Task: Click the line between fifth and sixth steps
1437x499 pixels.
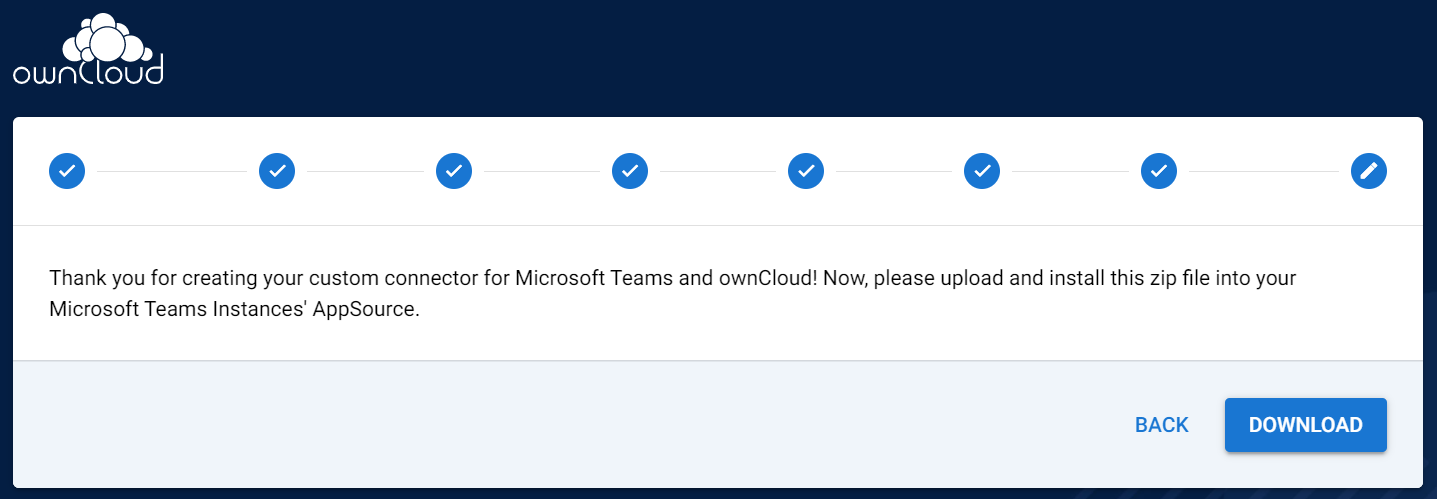Action: [894, 171]
